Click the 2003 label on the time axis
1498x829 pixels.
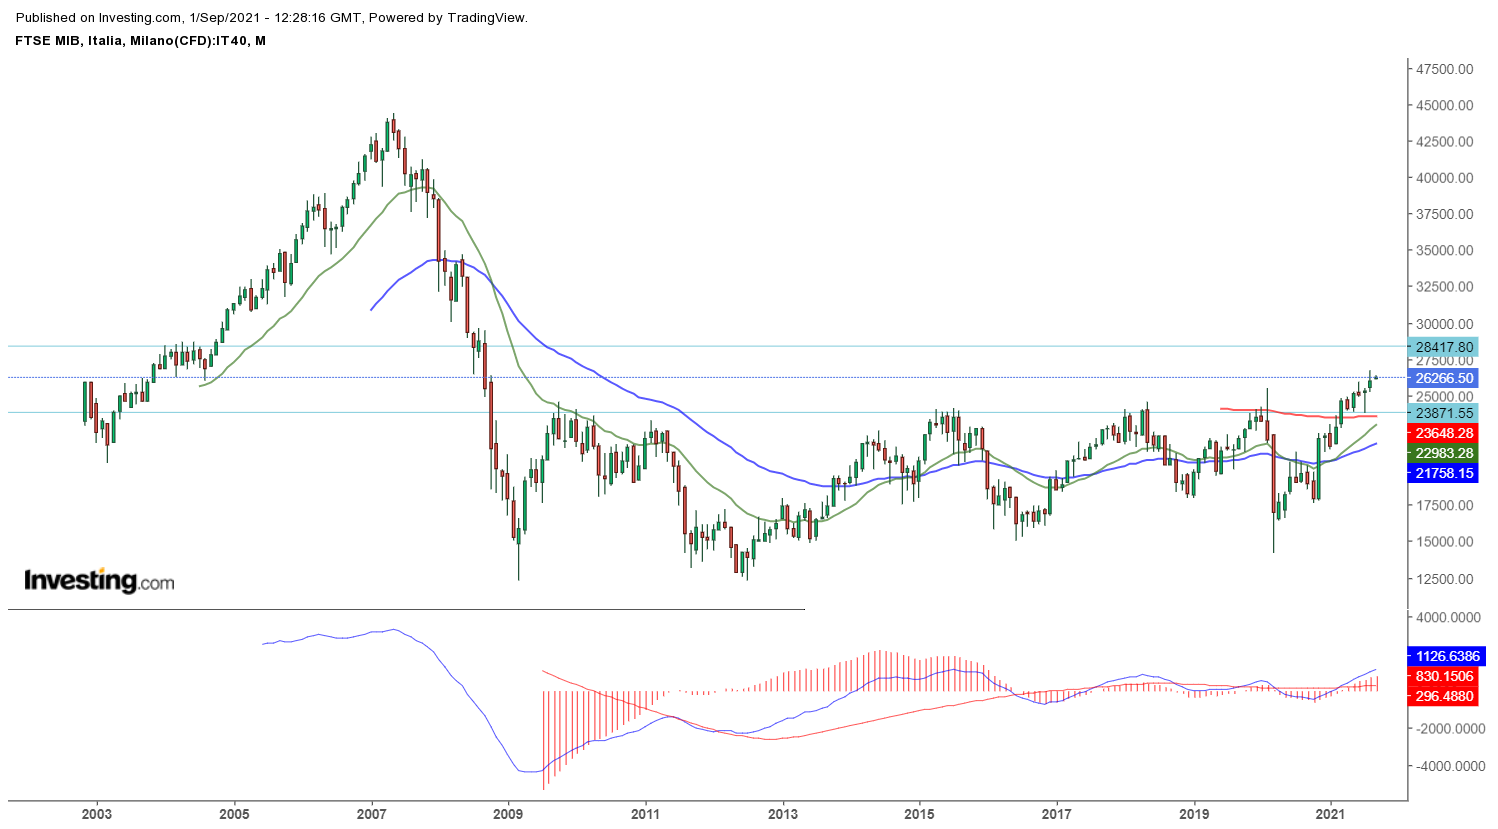click(x=97, y=813)
